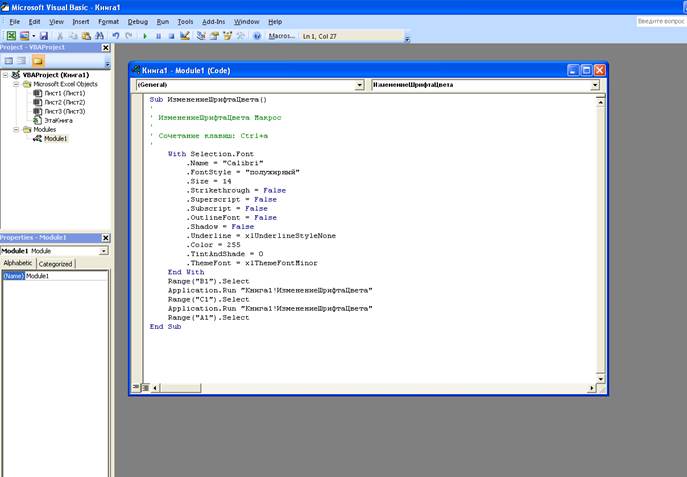The height and width of the screenshot is (477, 687).
Task: Select Module1 in the Modules folder
Action: coord(55,139)
